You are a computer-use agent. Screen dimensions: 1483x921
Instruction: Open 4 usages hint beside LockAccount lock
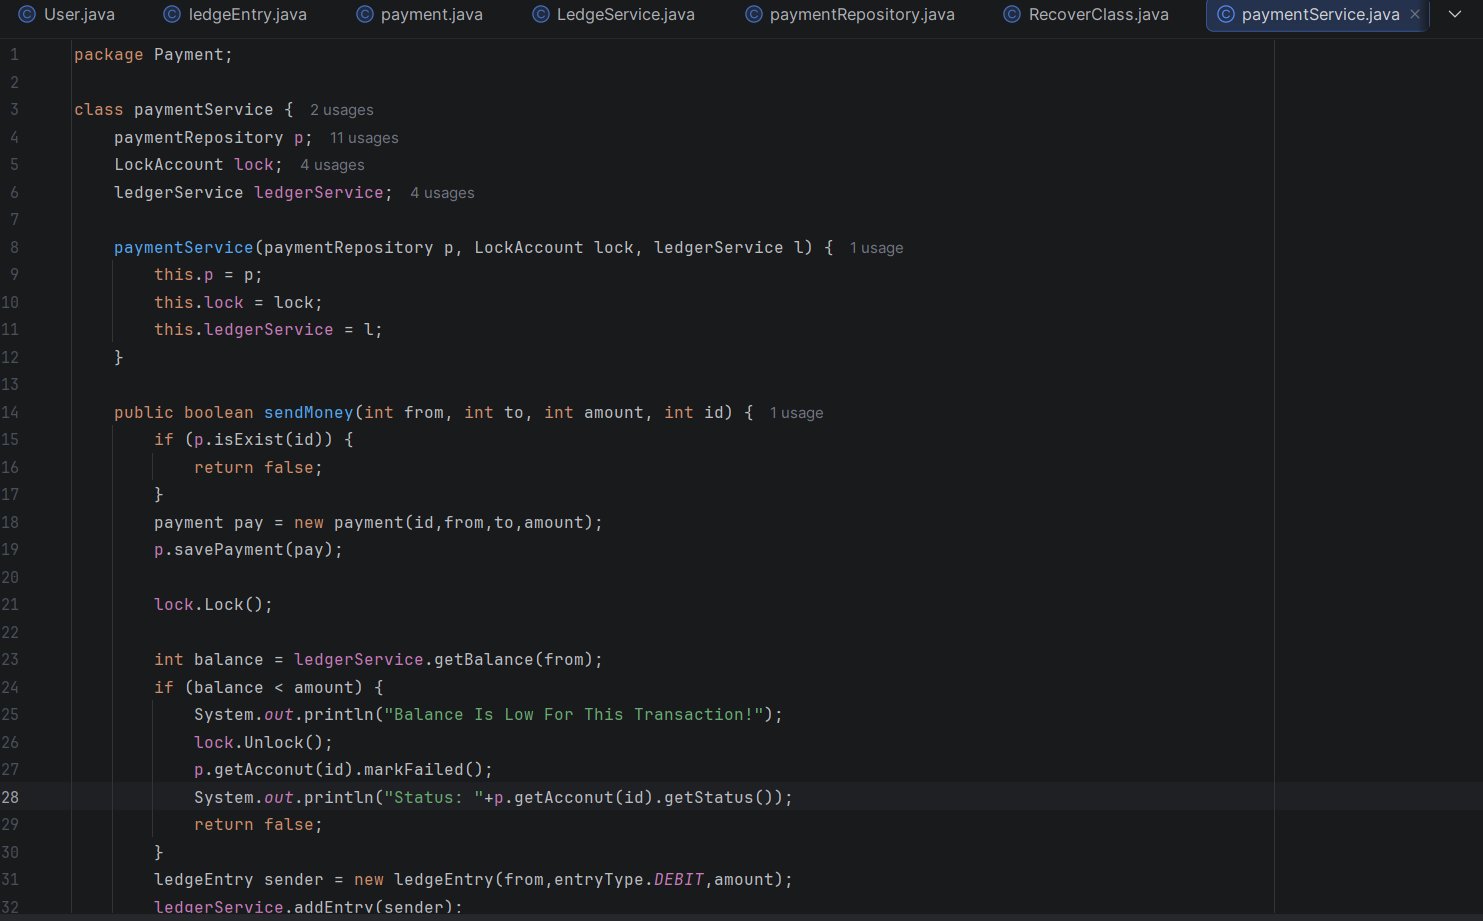pyautogui.click(x=332, y=165)
